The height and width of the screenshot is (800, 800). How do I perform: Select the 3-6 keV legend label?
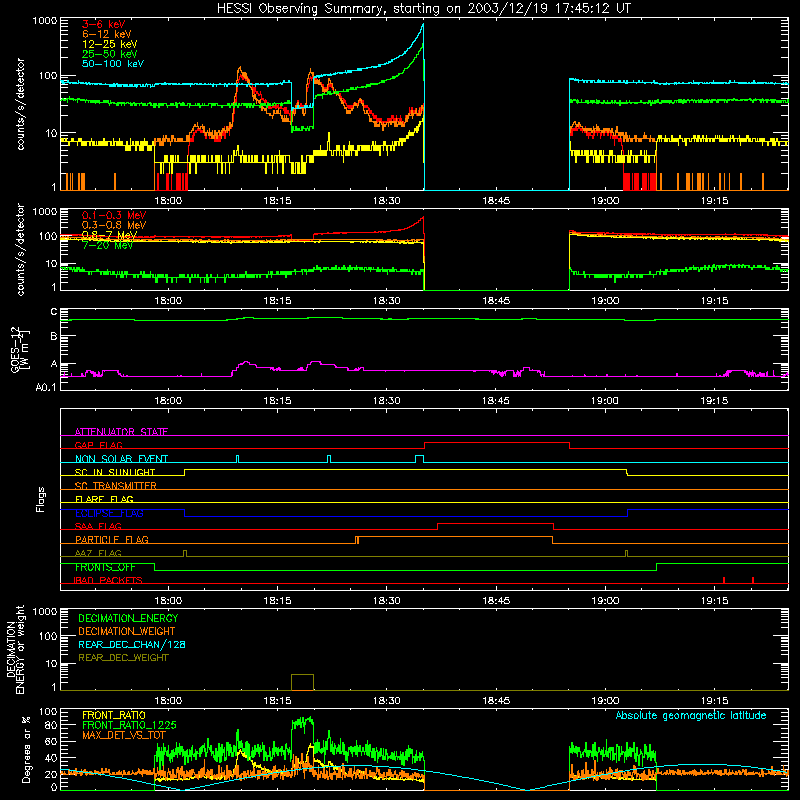pyautogui.click(x=104, y=24)
